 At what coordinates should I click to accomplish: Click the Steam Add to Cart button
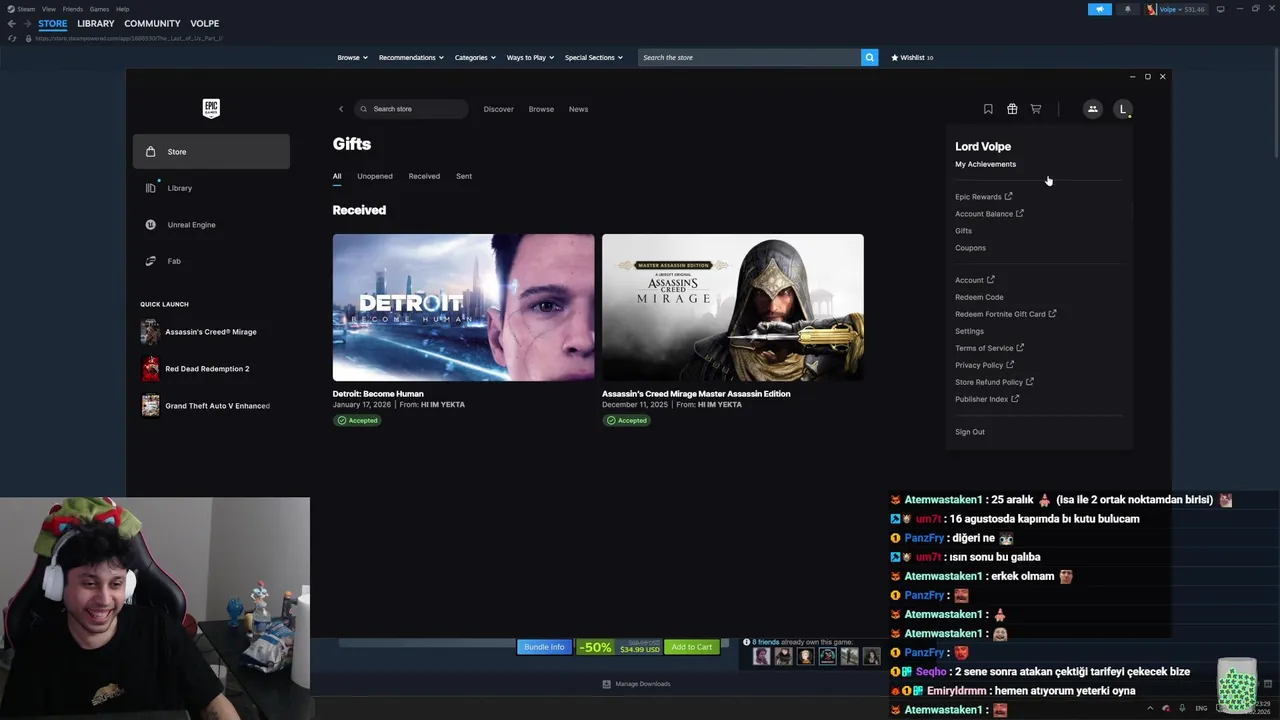point(691,647)
